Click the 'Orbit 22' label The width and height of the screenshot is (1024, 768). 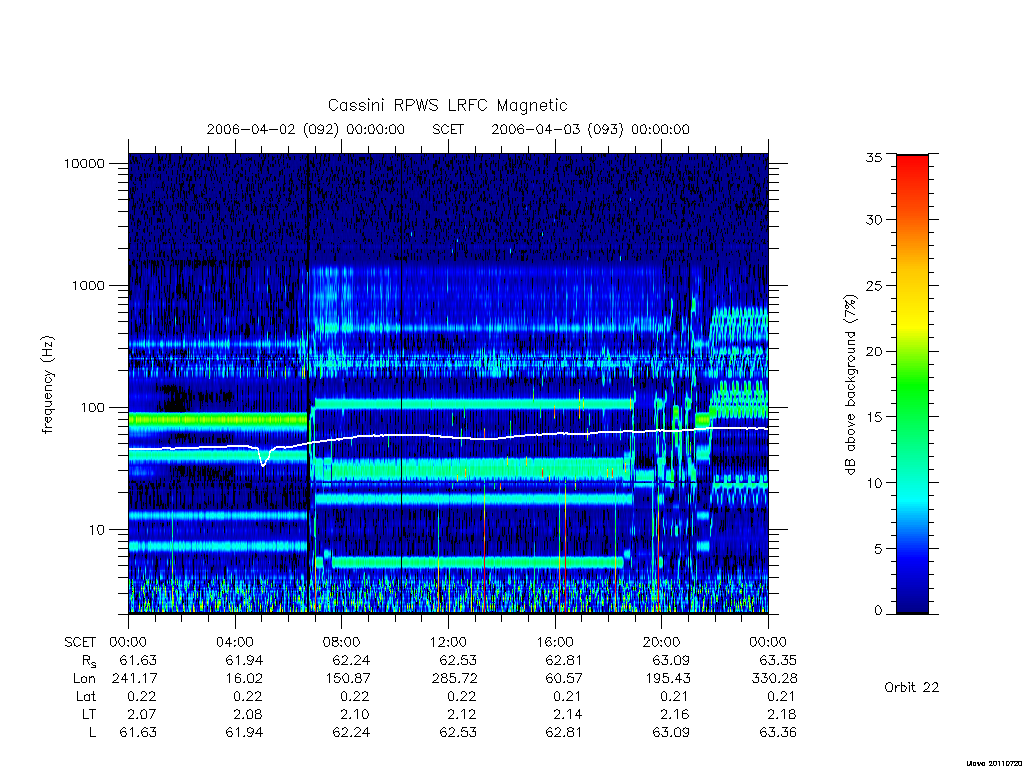[x=911, y=687]
